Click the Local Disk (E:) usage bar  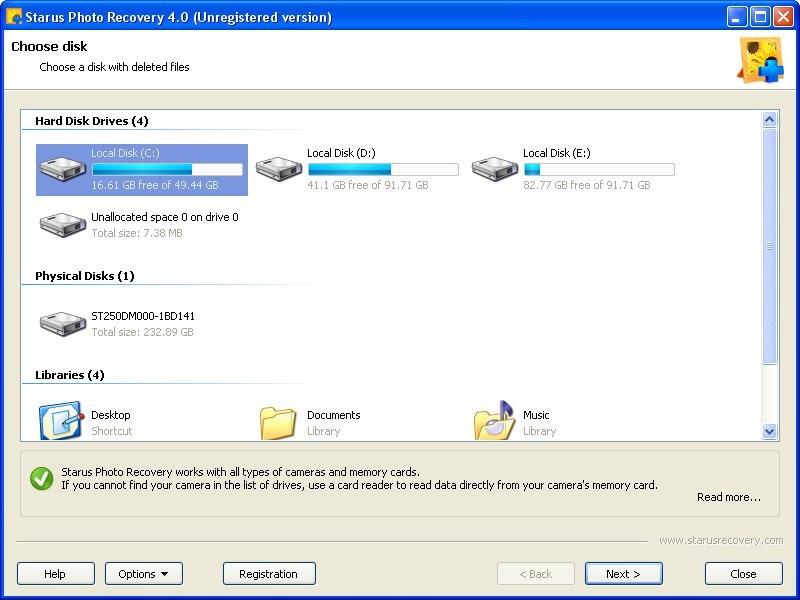point(599,169)
